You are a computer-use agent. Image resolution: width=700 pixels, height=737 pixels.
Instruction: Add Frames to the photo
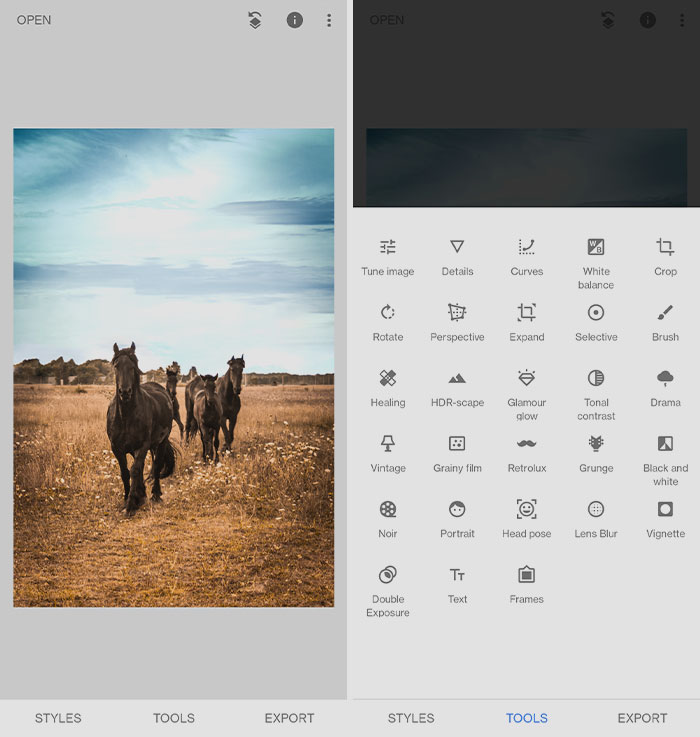coord(526,584)
